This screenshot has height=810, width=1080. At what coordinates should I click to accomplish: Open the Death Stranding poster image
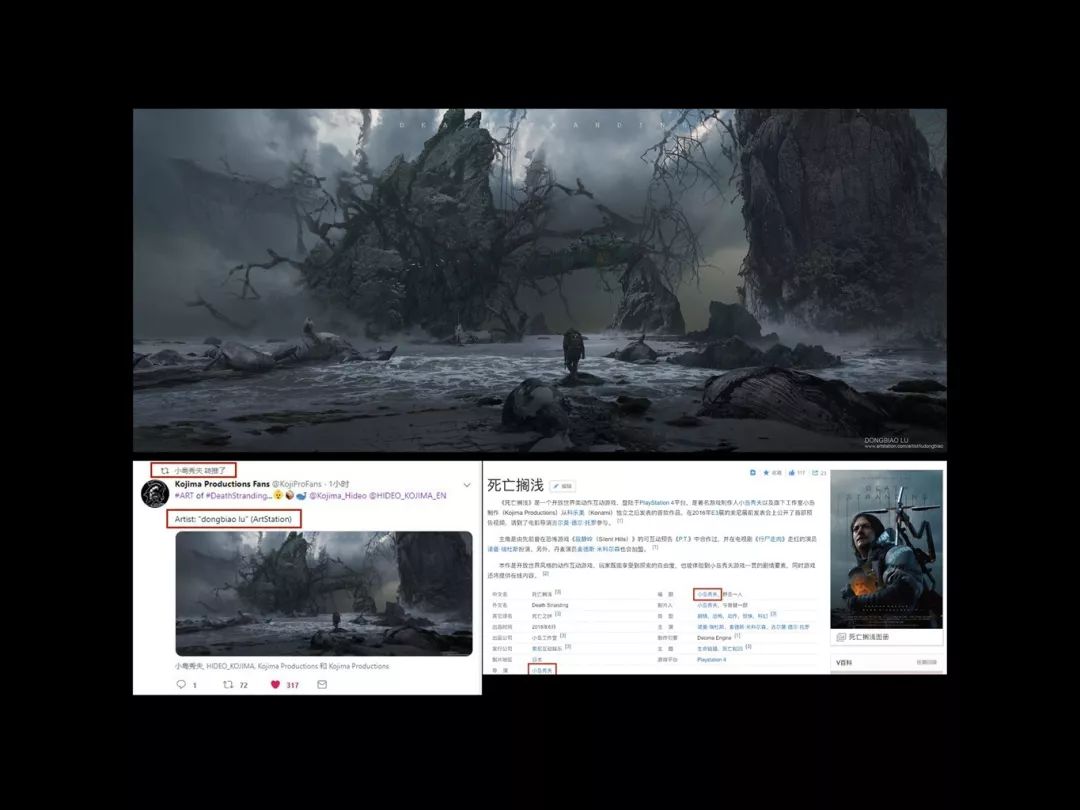[x=886, y=549]
